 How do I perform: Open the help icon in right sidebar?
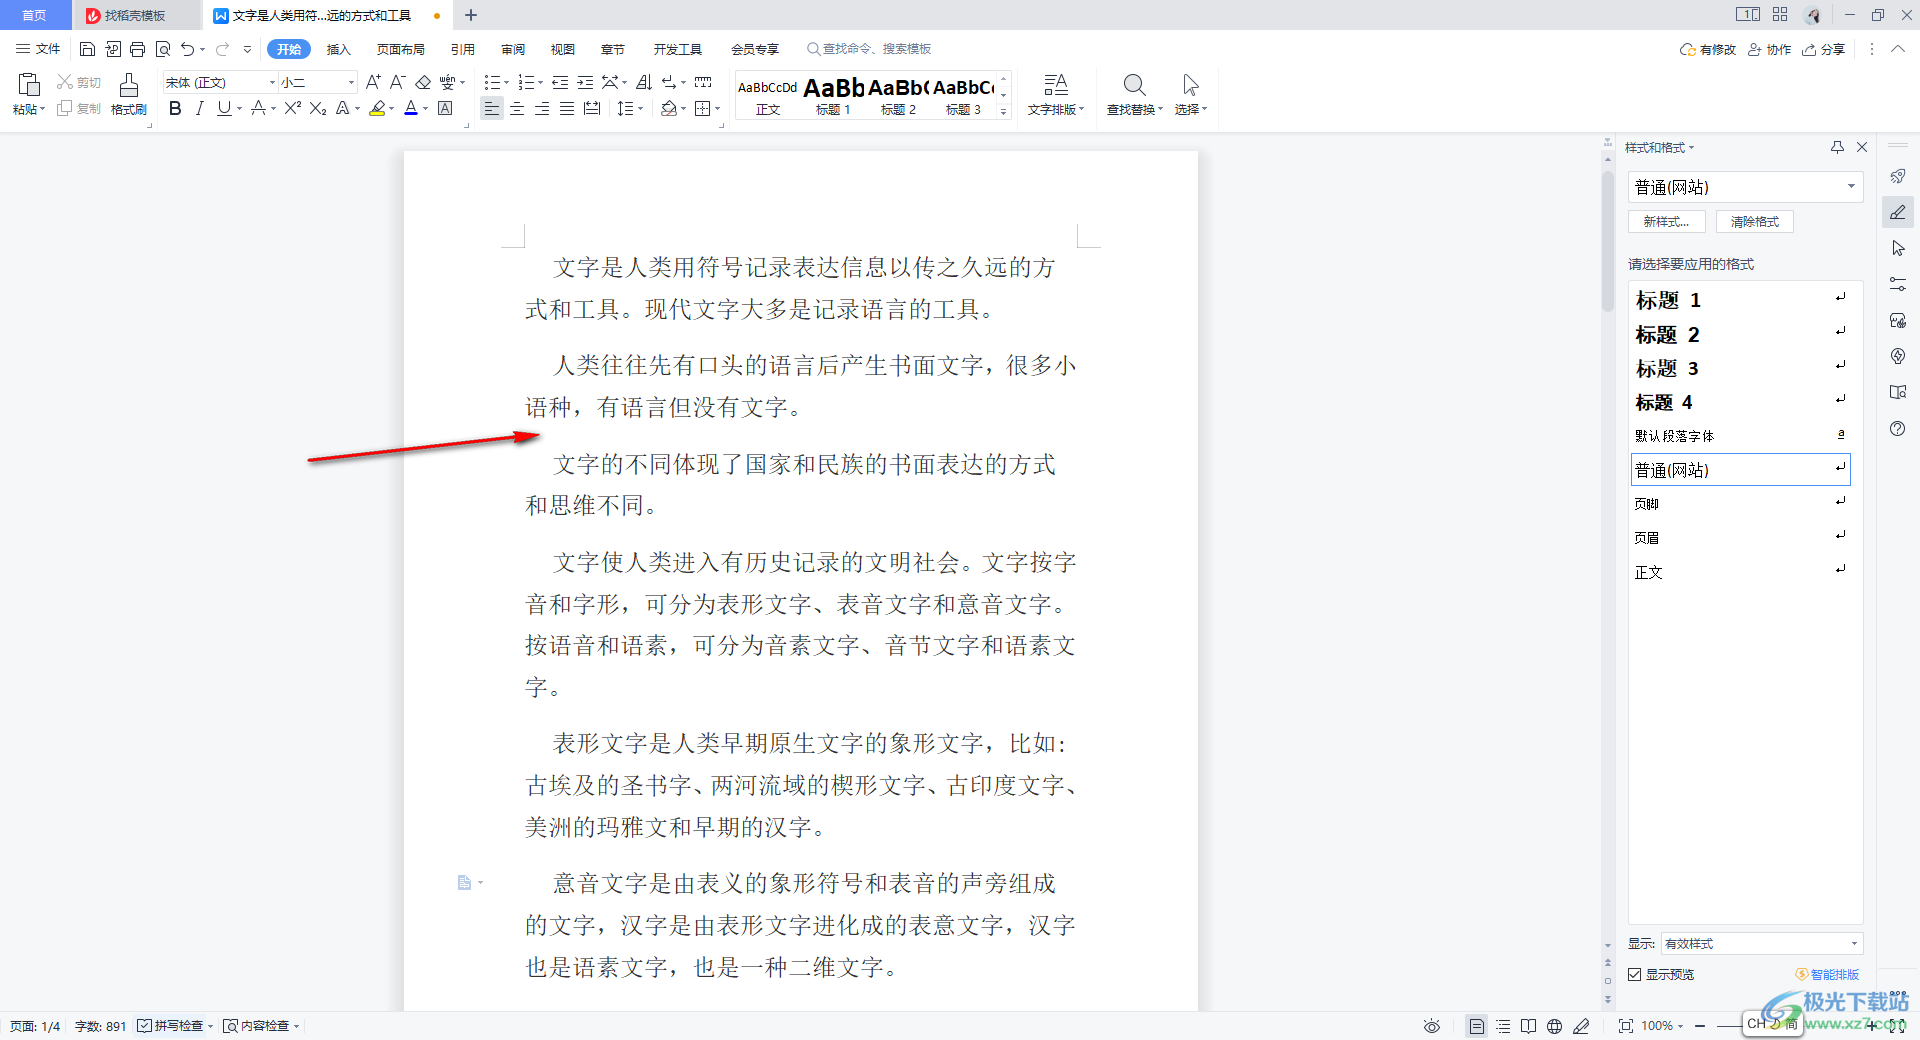pyautogui.click(x=1898, y=428)
